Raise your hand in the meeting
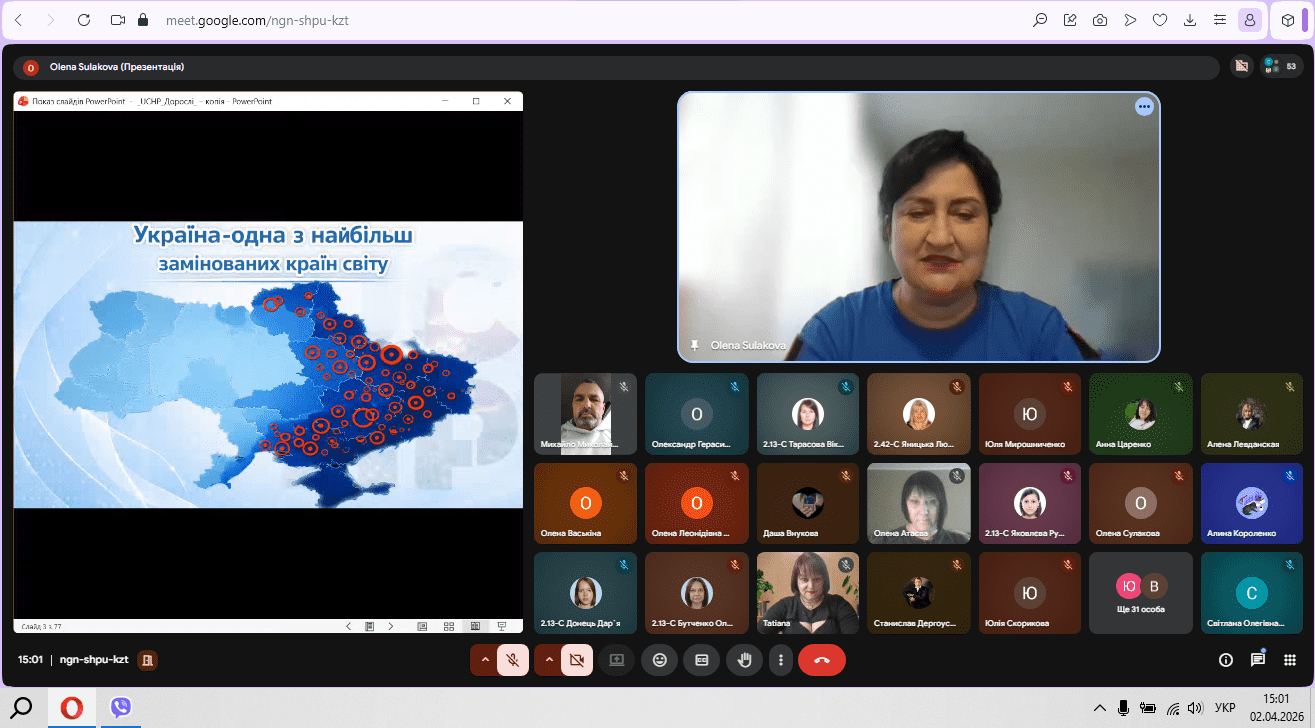Screen dimensions: 1315x728 tap(744, 660)
